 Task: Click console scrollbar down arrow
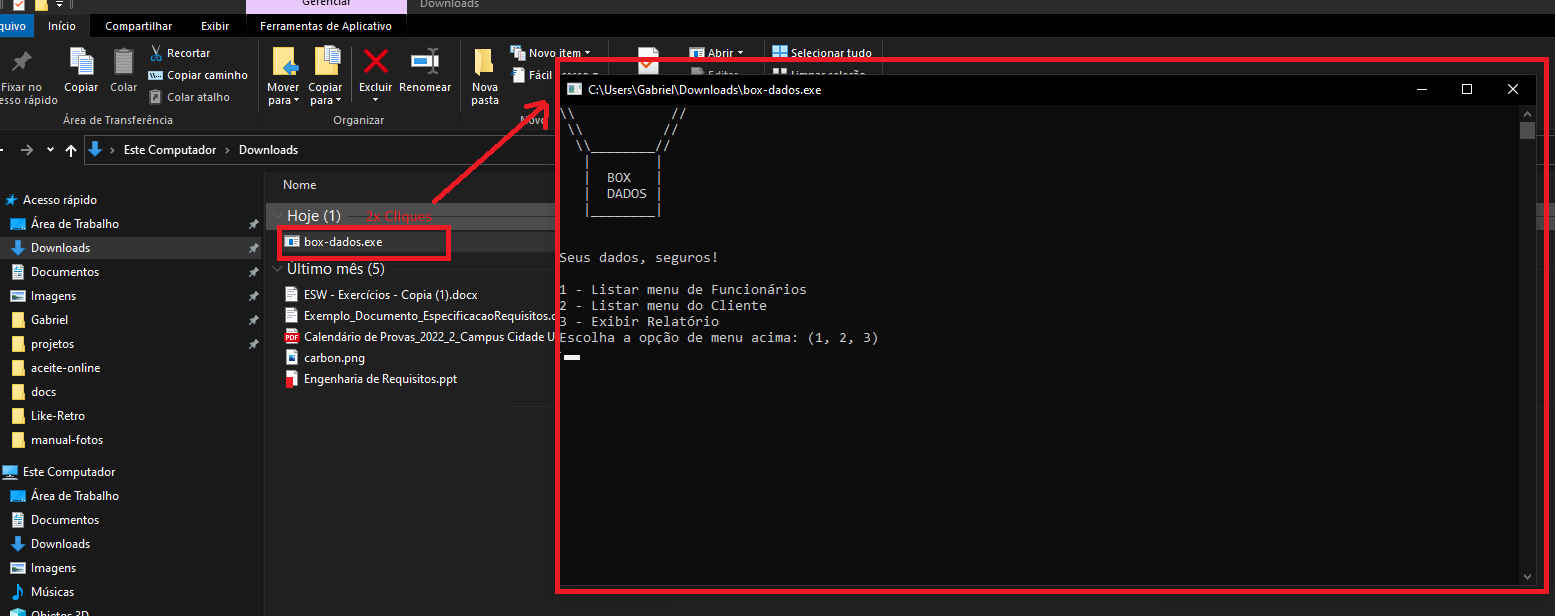[x=1527, y=576]
